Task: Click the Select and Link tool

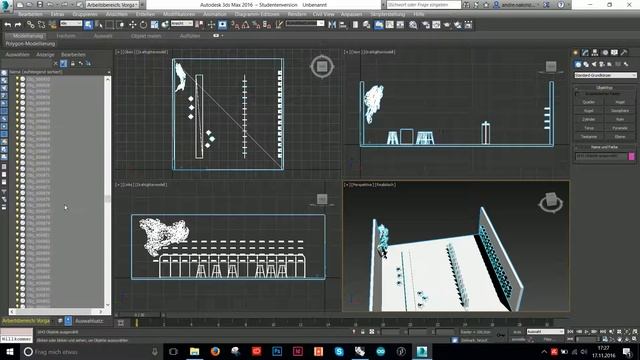Action: [30, 25]
